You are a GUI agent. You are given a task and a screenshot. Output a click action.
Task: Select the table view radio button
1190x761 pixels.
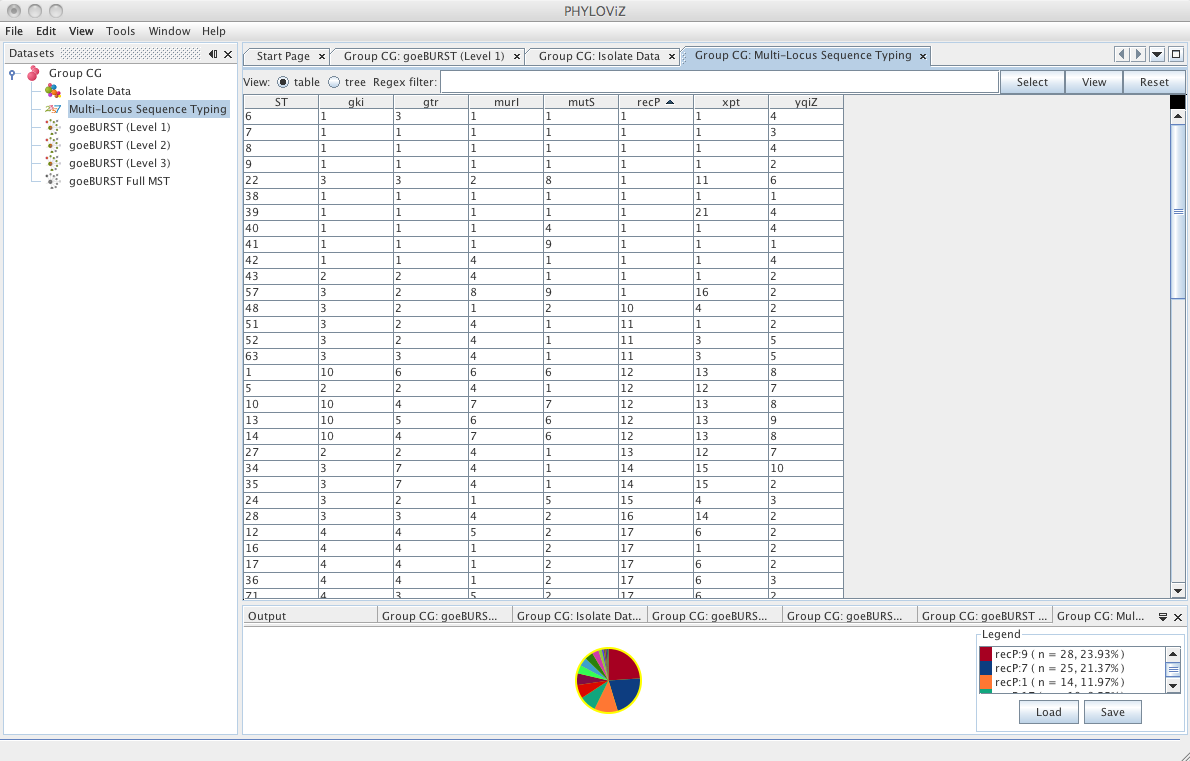click(x=283, y=82)
